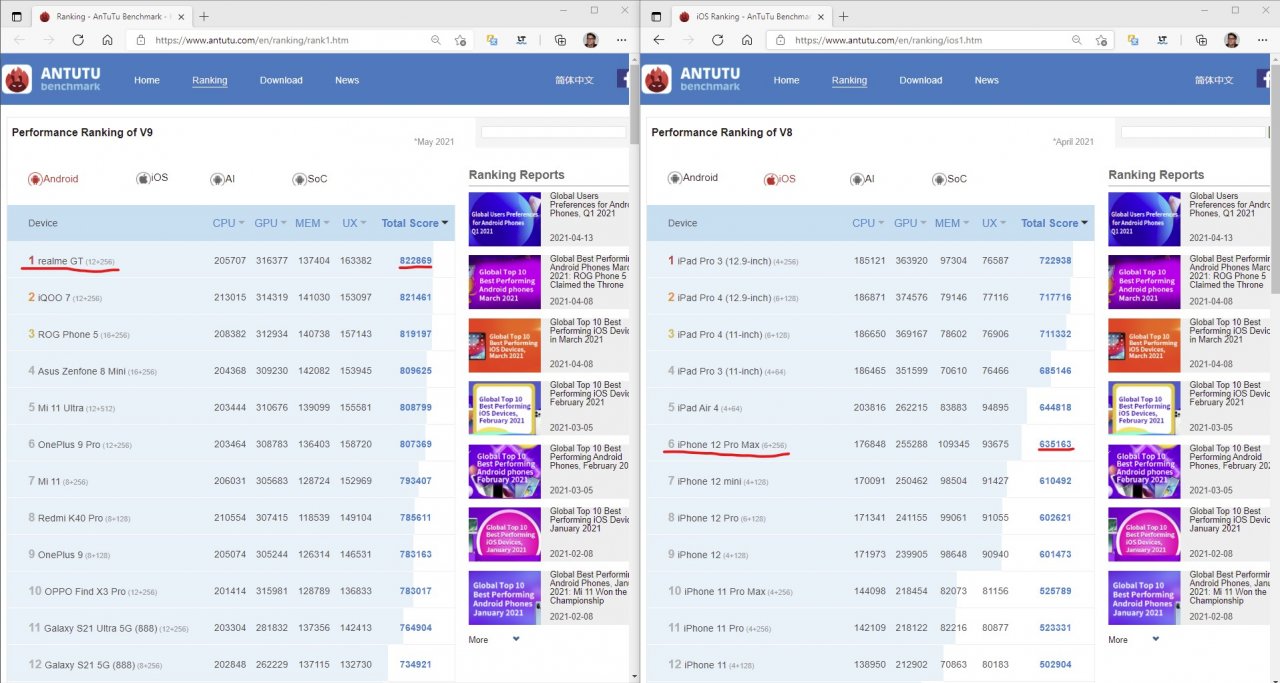Screen dimensions: 1280x683
Task: Sort by GPU column in left window
Action: [270, 223]
